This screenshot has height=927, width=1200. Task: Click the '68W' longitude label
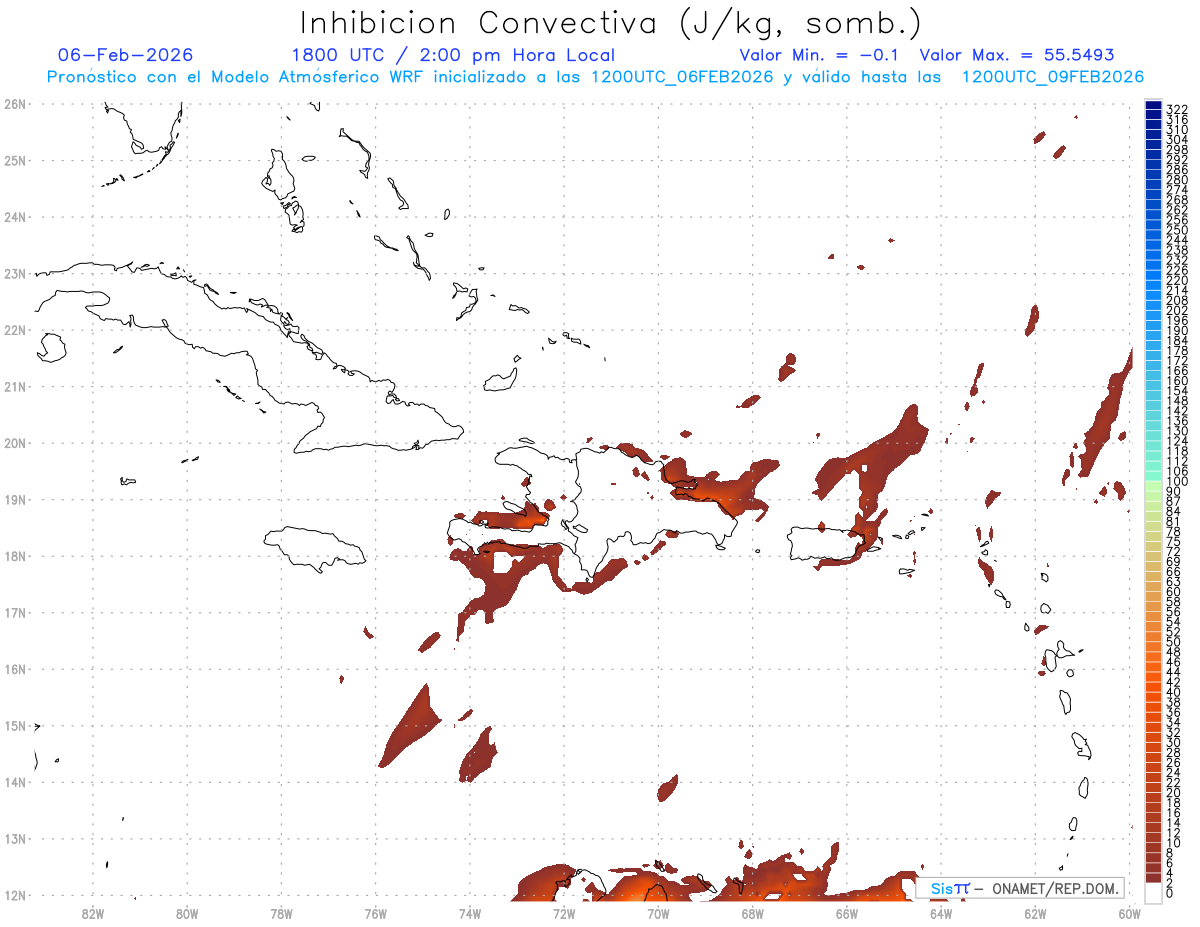click(x=753, y=913)
